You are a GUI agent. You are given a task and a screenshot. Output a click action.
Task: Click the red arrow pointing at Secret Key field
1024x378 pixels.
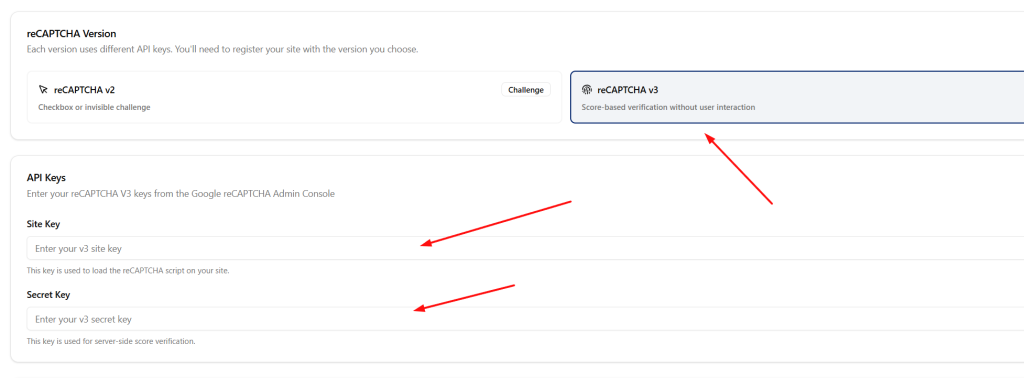pos(464,298)
